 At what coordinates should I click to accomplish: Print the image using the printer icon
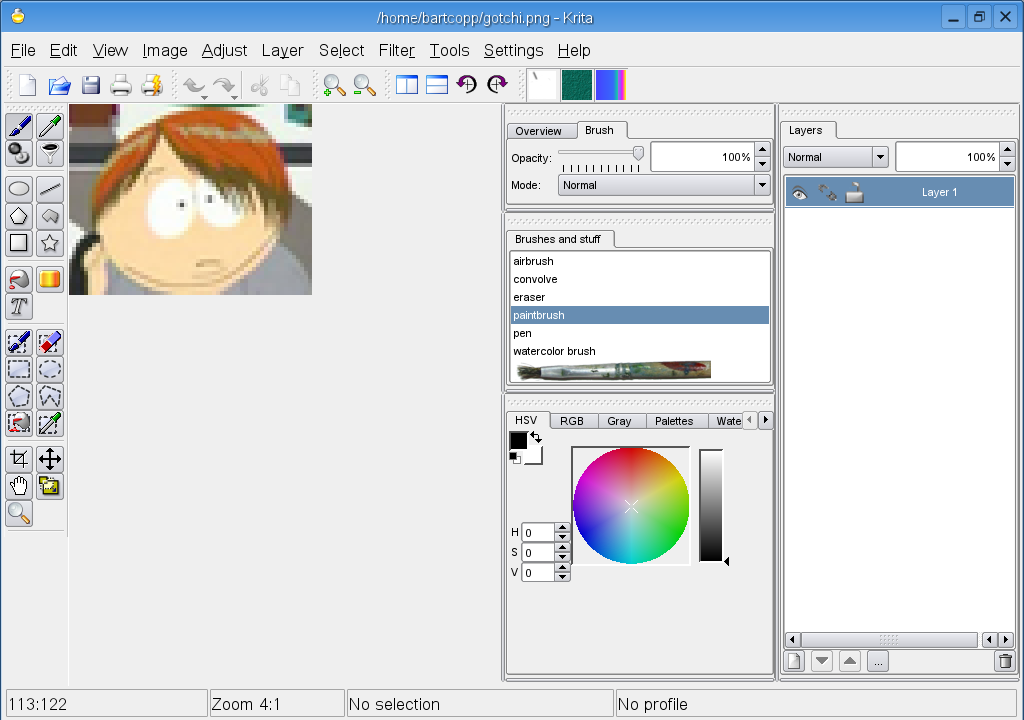121,85
